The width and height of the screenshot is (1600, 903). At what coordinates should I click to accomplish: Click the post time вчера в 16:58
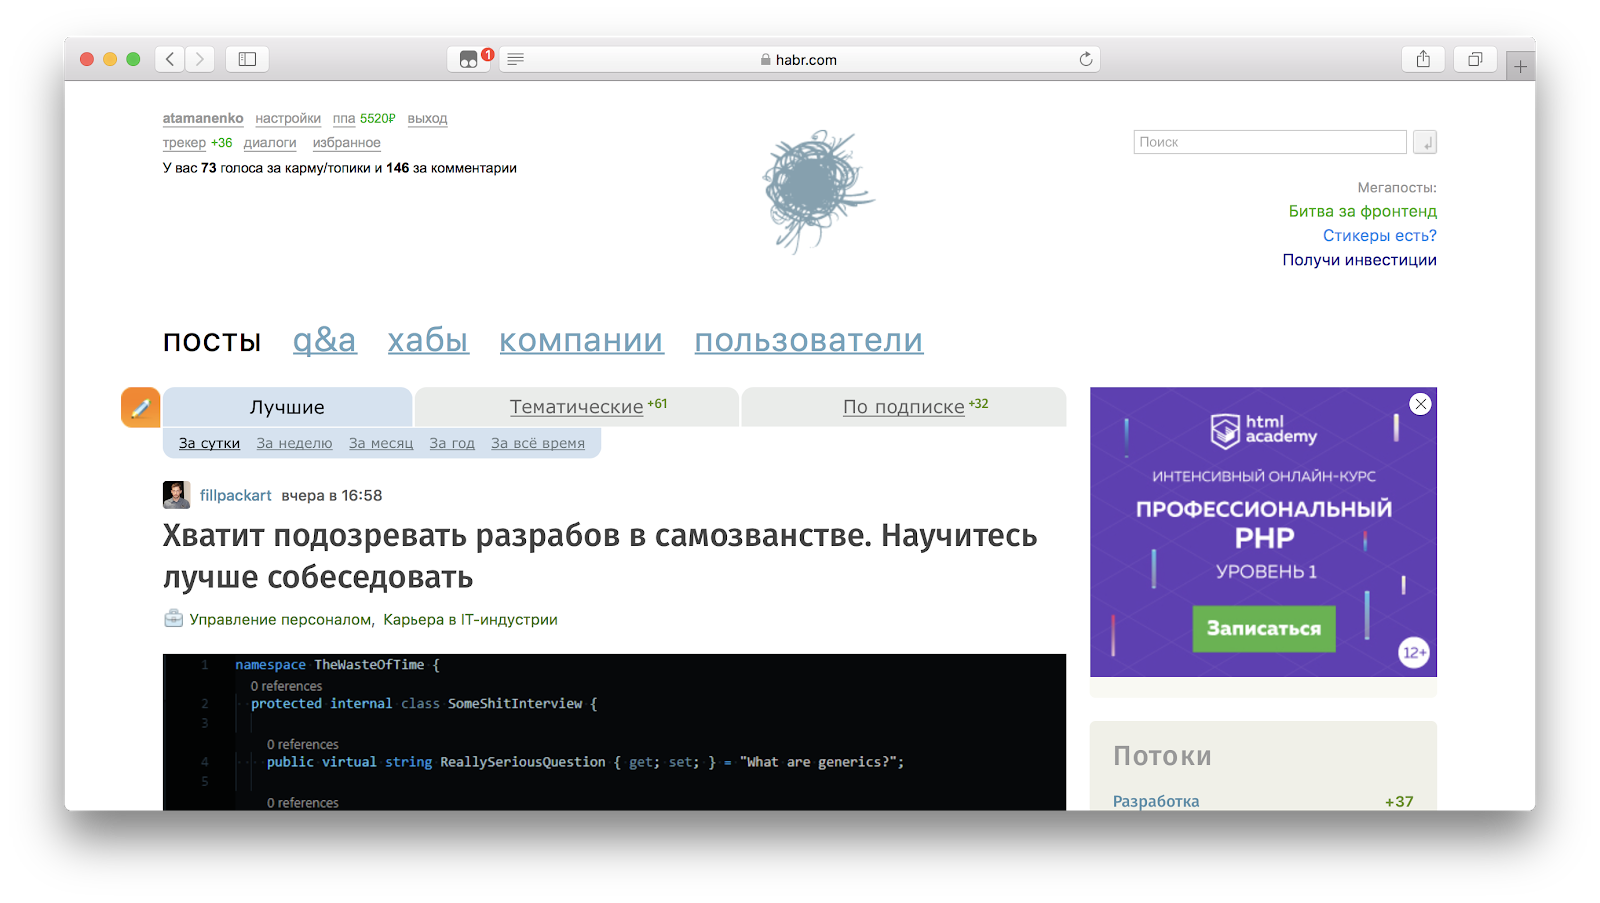coord(332,495)
